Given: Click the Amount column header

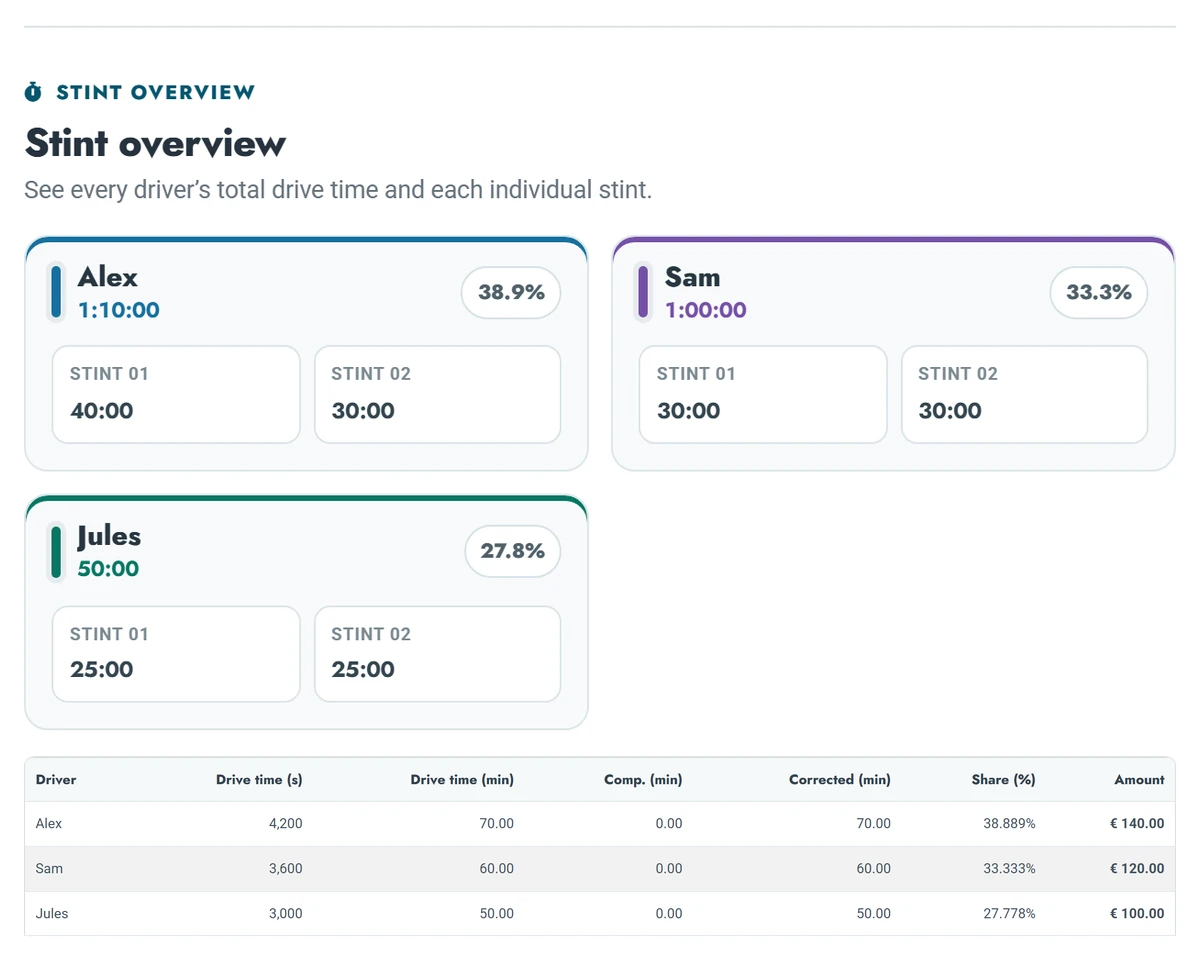Looking at the screenshot, I should [1140, 780].
